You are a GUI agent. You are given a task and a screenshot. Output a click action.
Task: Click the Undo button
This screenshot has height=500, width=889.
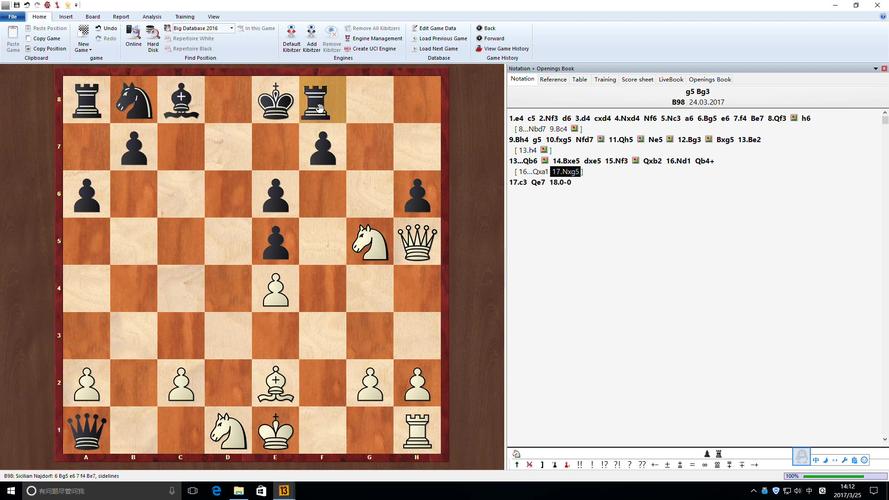tap(106, 28)
